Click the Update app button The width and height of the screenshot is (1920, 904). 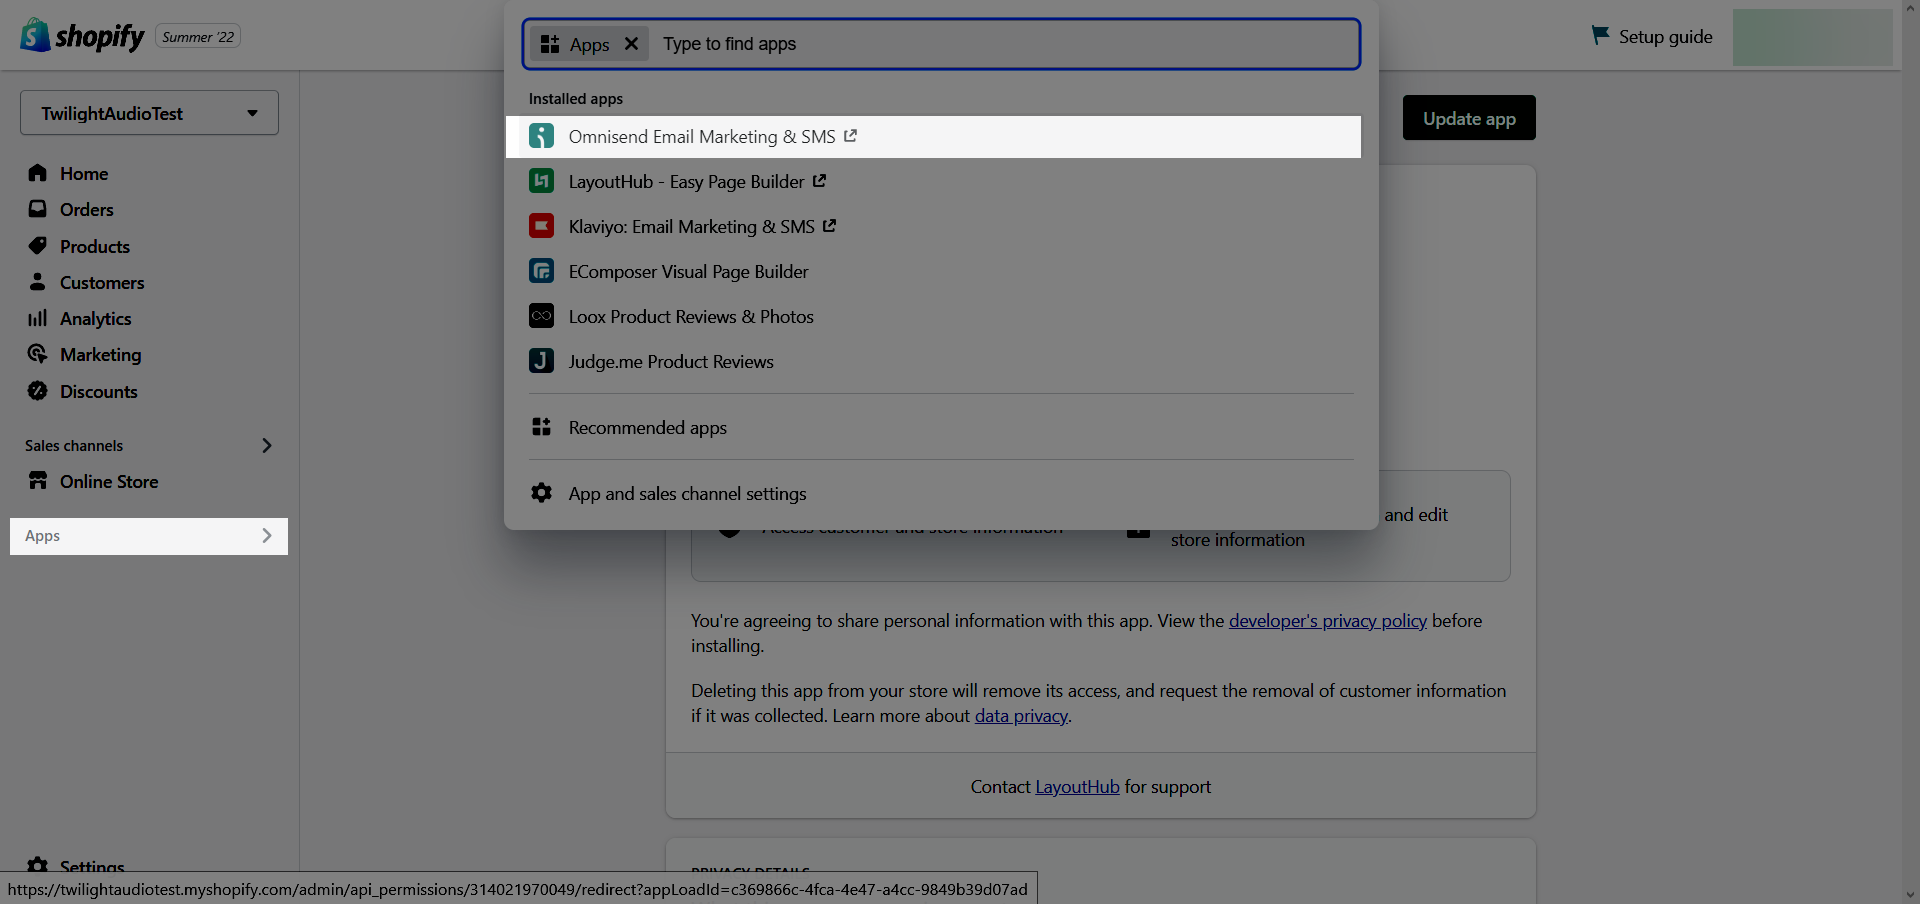(1469, 118)
